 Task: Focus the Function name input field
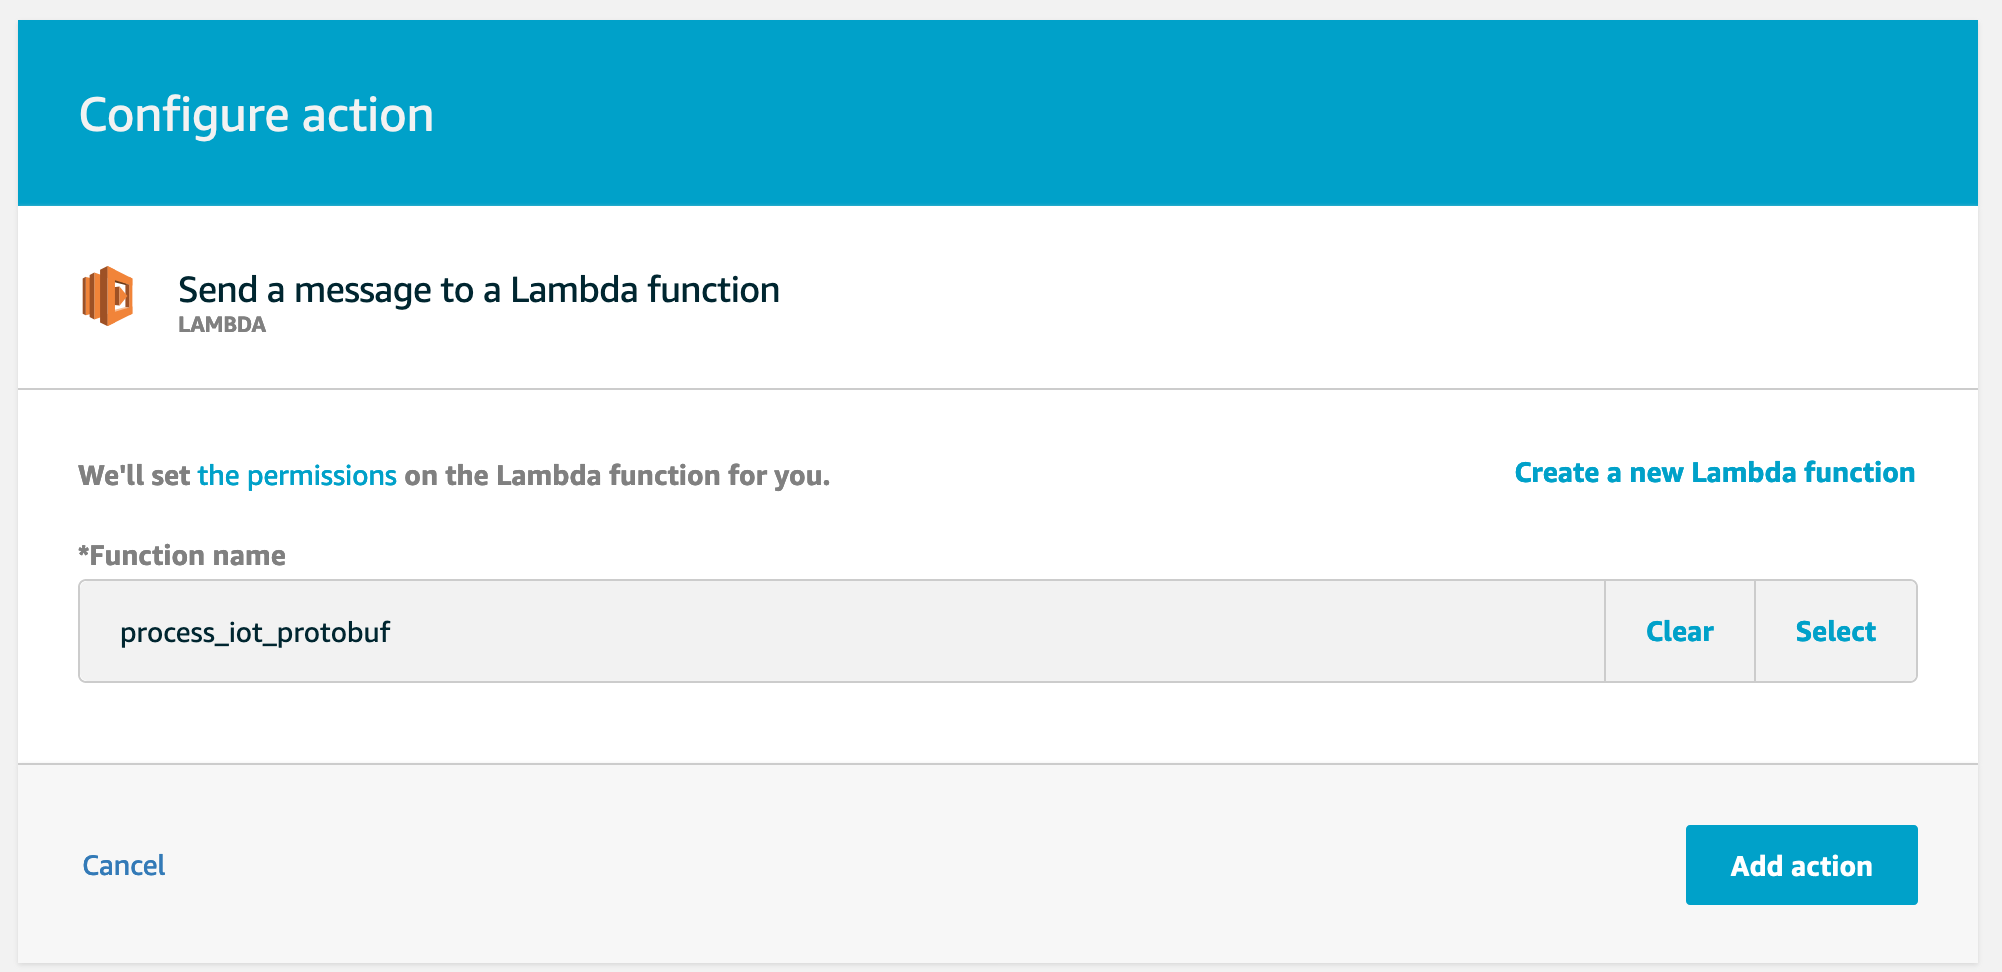point(840,632)
